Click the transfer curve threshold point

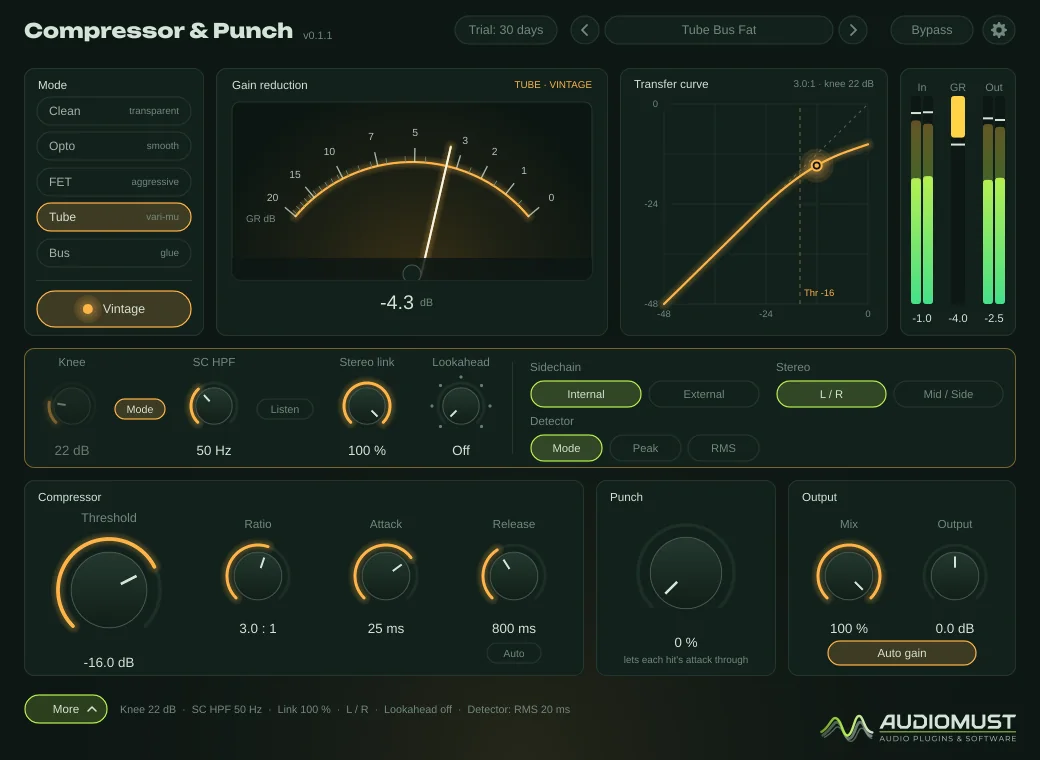816,165
